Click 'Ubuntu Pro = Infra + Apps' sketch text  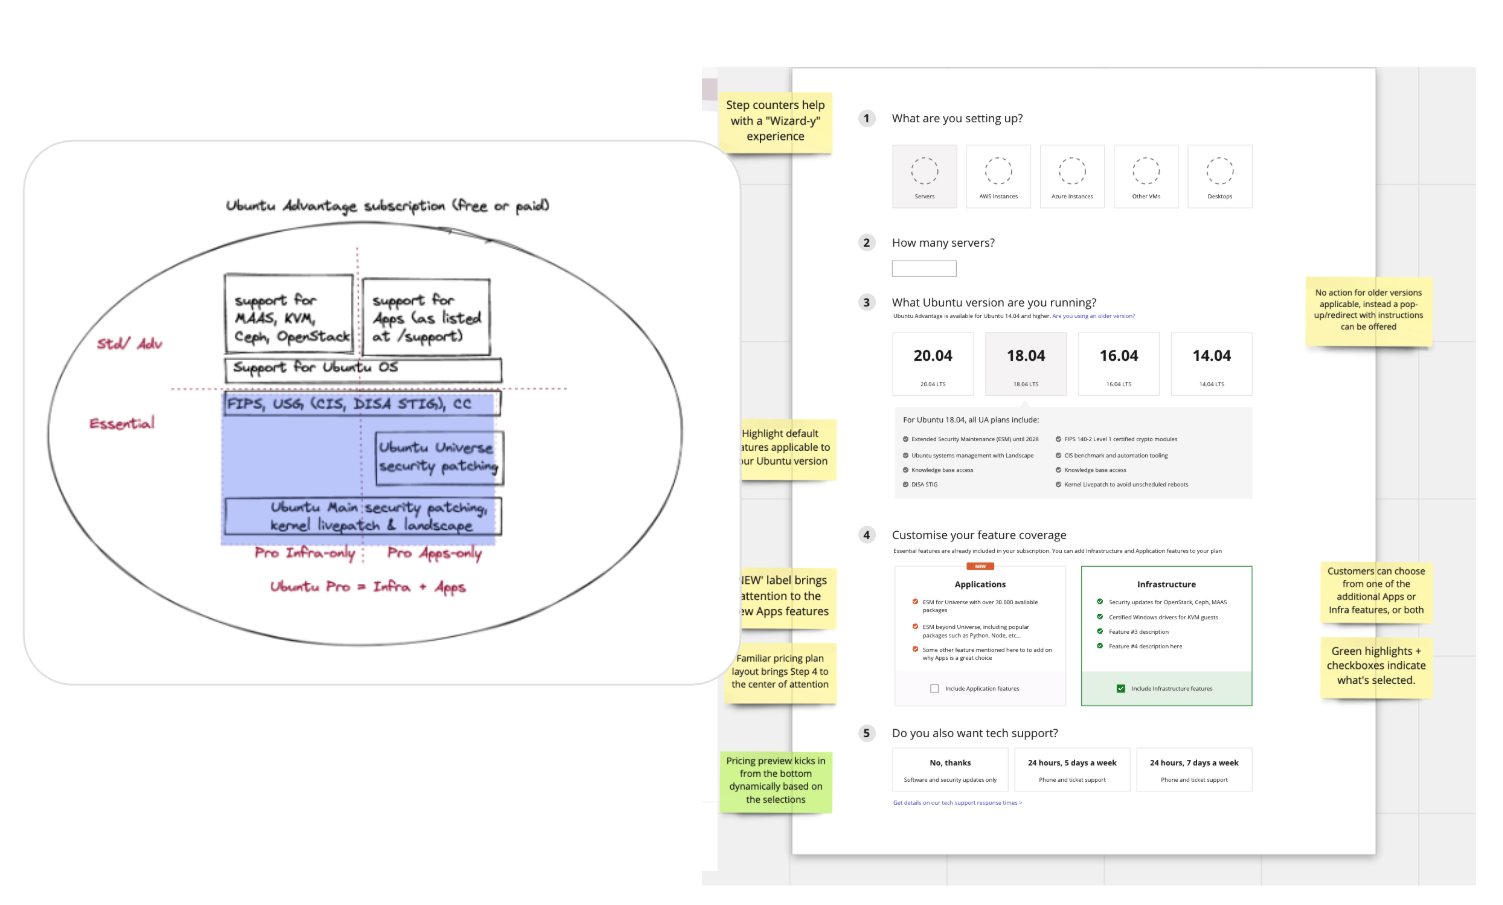click(x=368, y=587)
